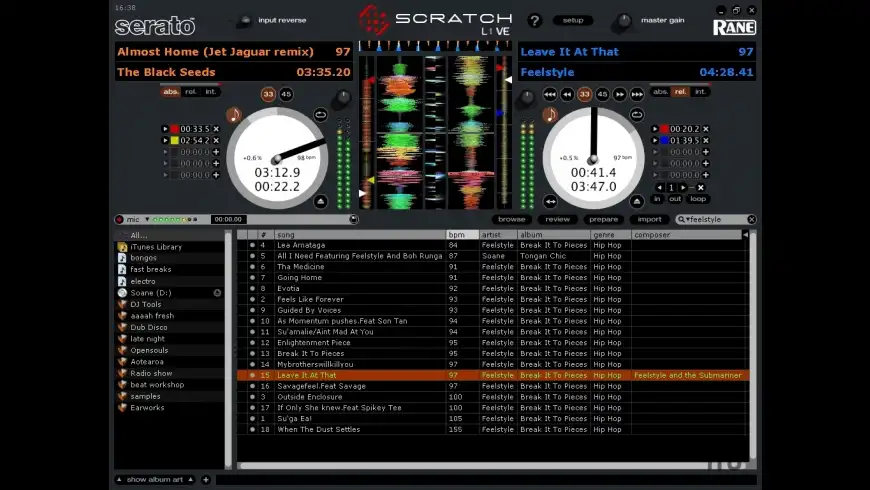This screenshot has height=490, width=870.
Task: Eject track from right deck
Action: click(636, 201)
